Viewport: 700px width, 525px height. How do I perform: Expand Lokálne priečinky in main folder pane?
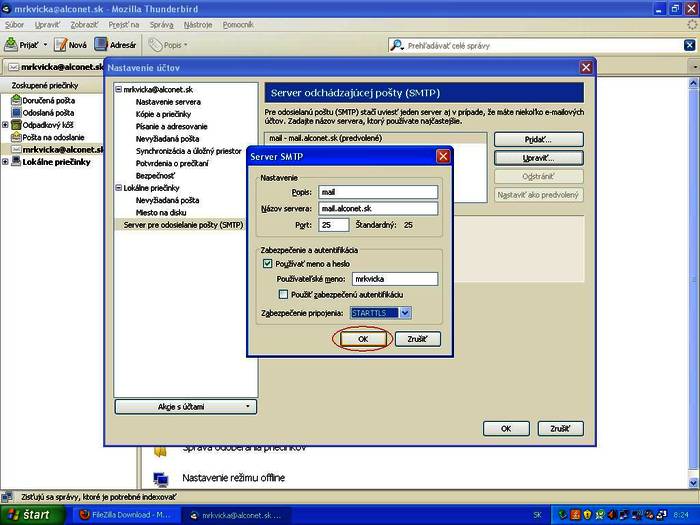pyautogui.click(x=5, y=162)
